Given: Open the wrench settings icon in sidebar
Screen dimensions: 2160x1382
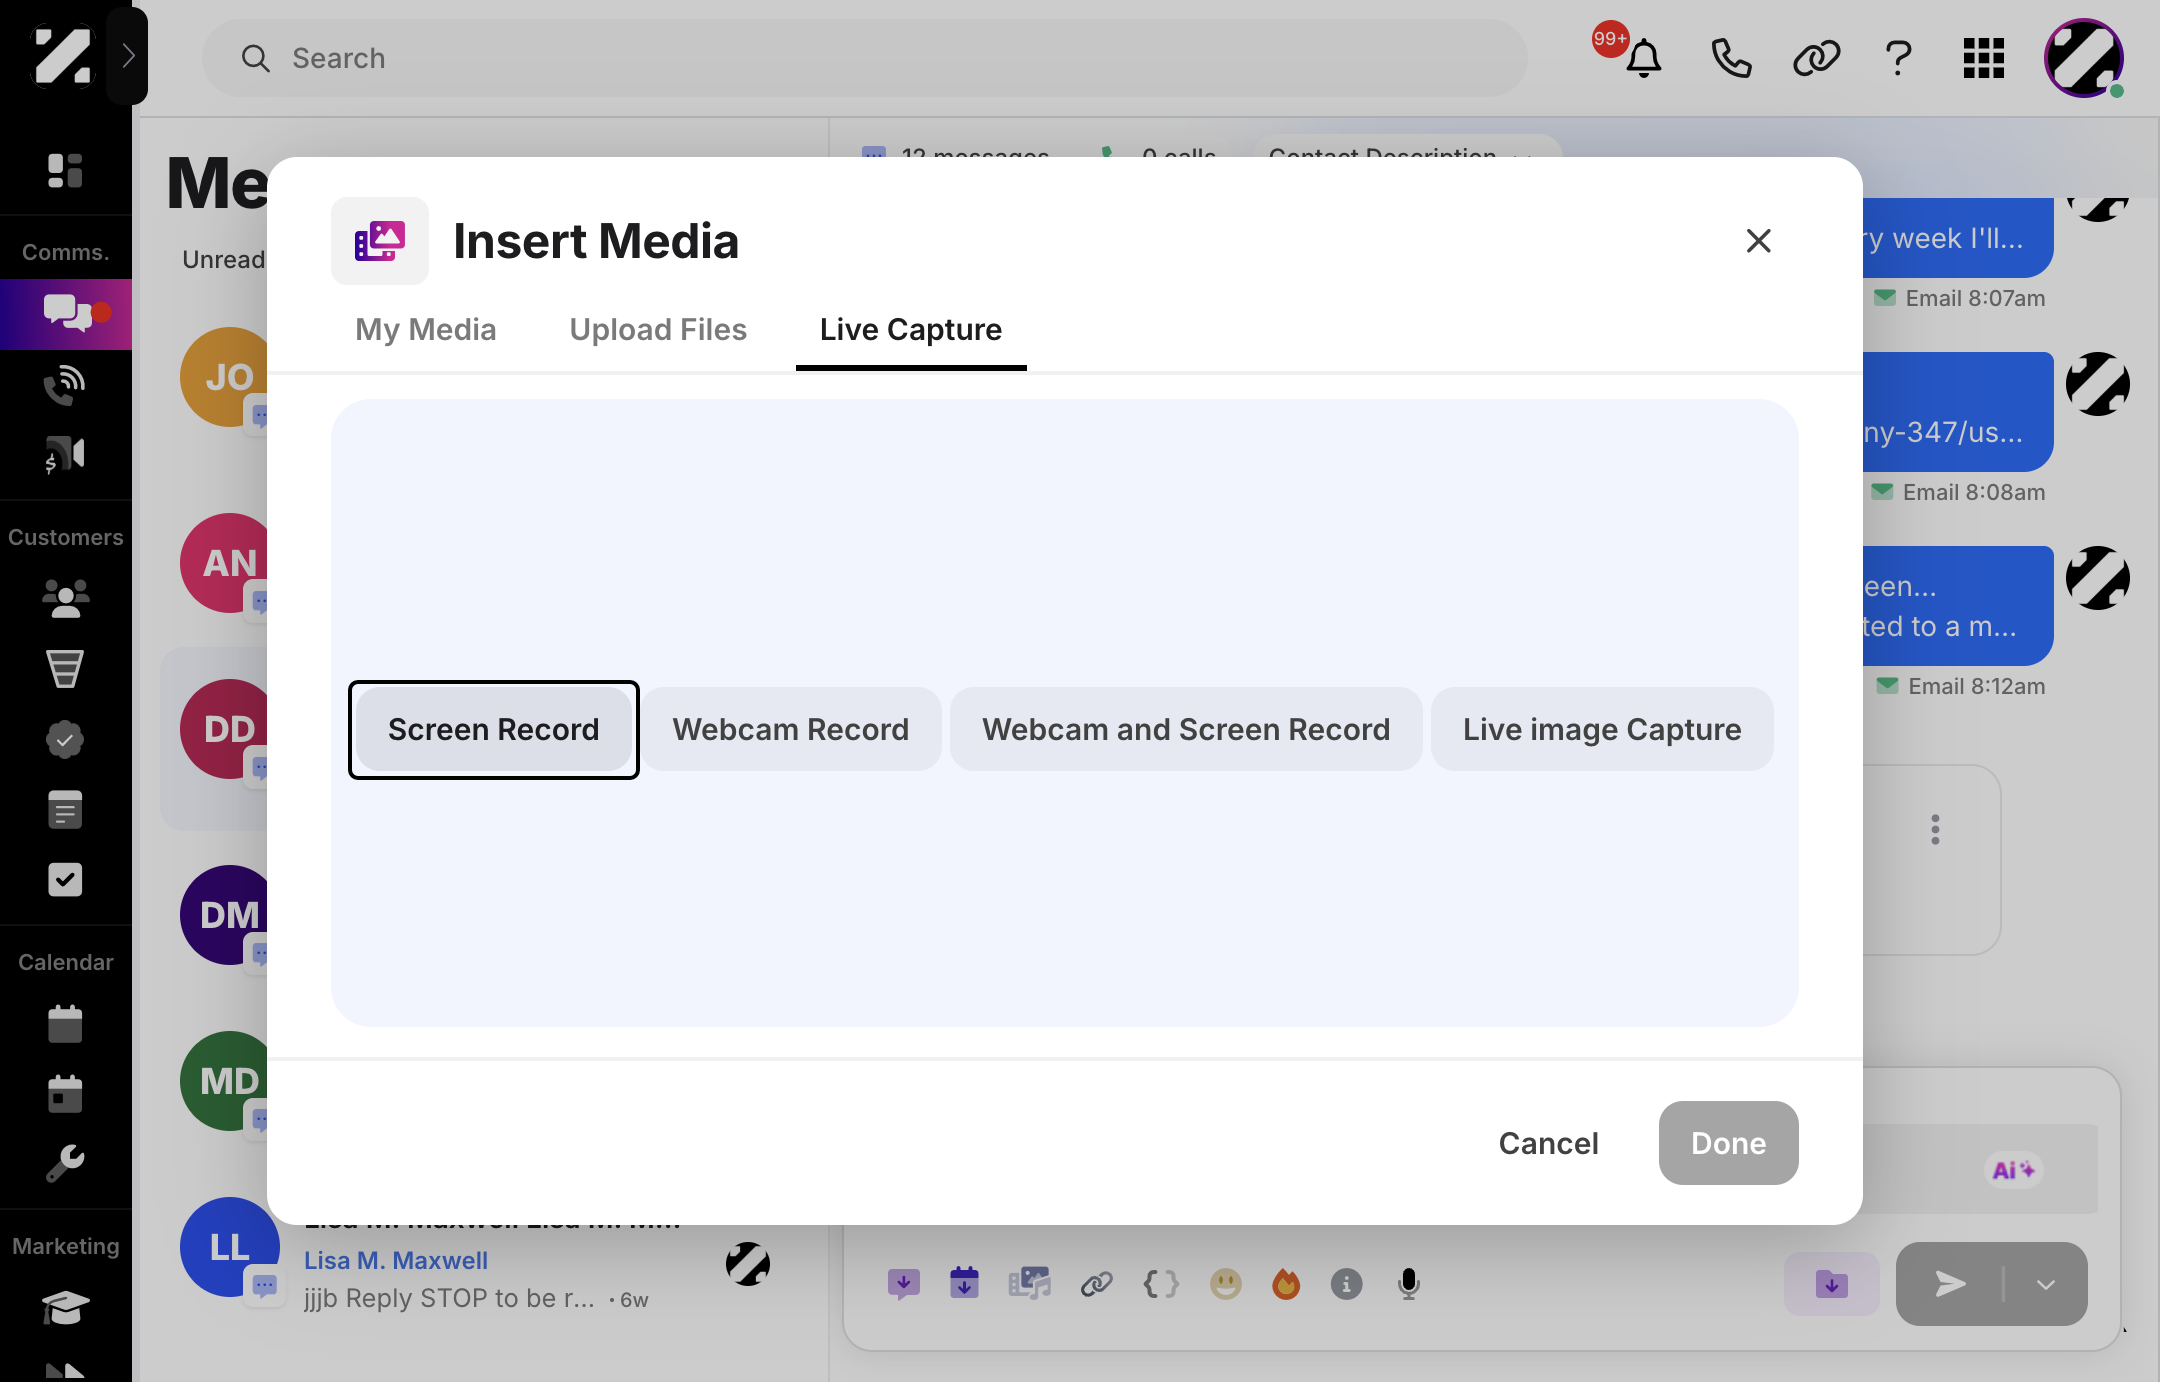Looking at the screenshot, I should [x=65, y=1163].
